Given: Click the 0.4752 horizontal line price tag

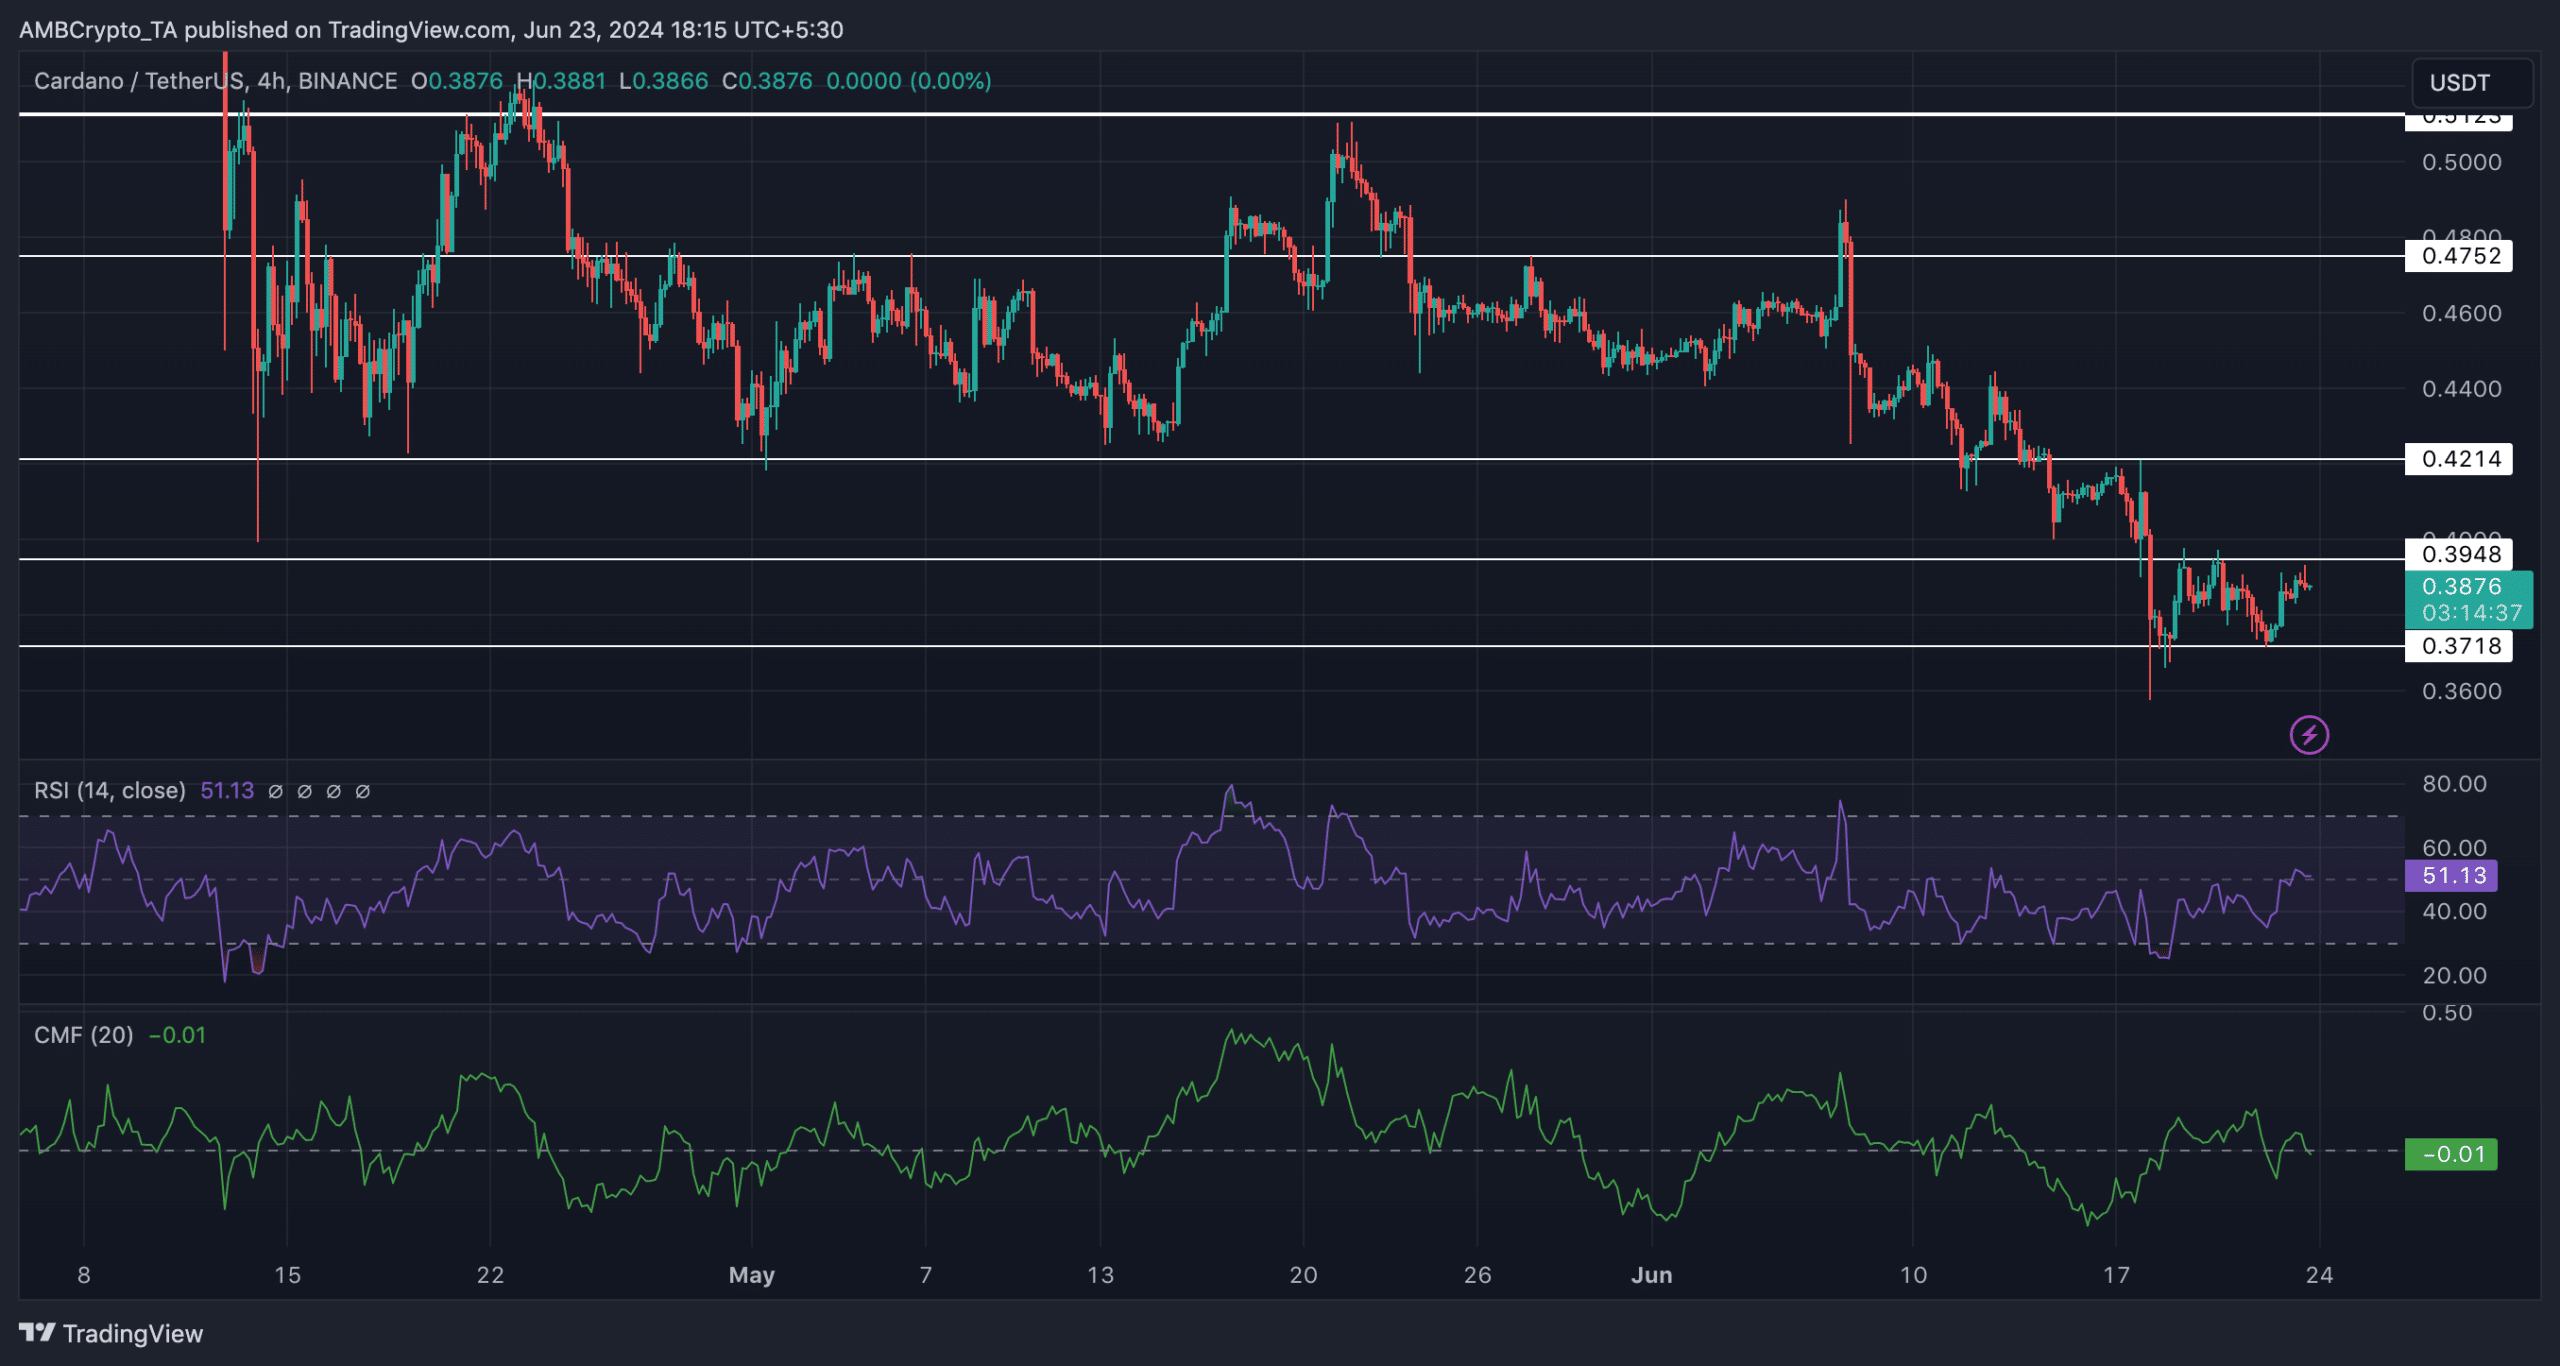Looking at the screenshot, I should (2460, 256).
